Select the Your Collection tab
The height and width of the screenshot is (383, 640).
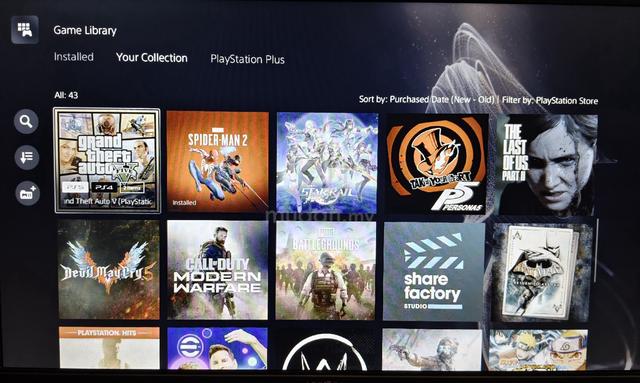coord(152,58)
